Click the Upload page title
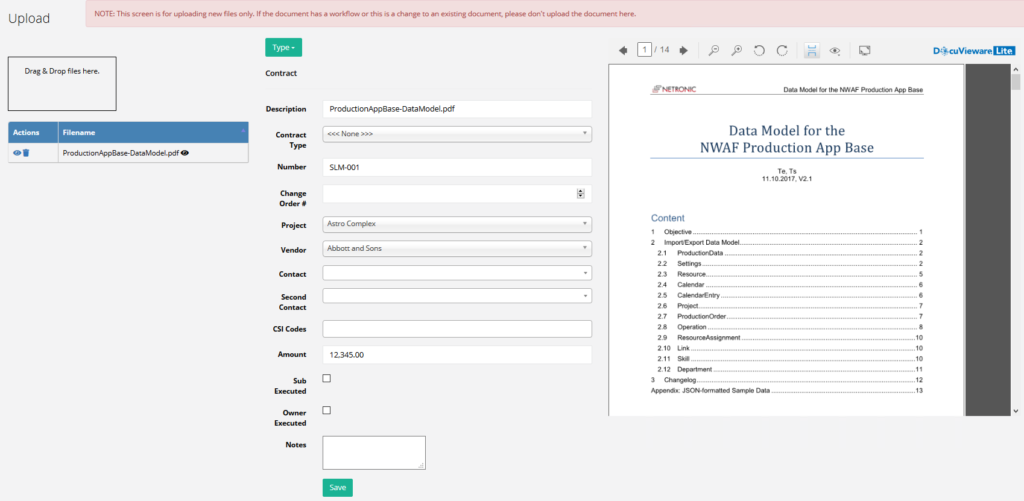1024x501 pixels. tap(29, 18)
